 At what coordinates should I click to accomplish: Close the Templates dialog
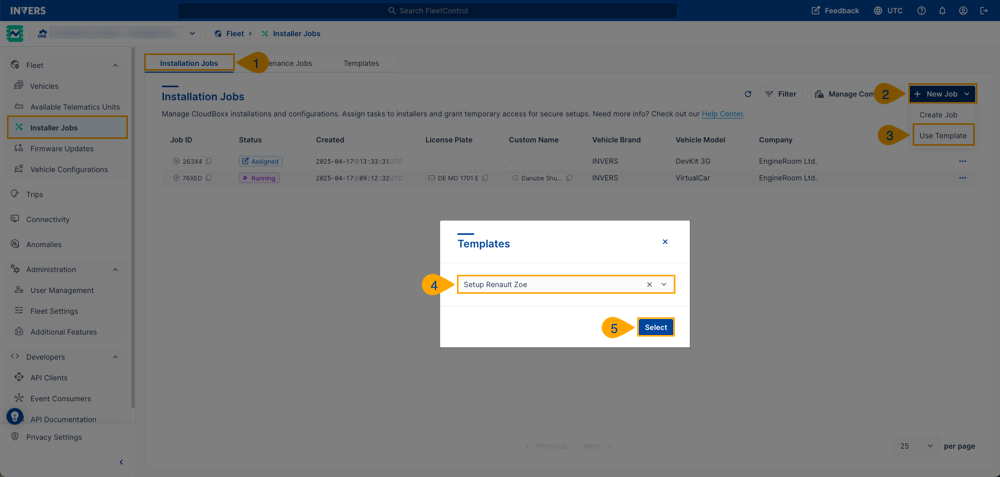point(665,242)
